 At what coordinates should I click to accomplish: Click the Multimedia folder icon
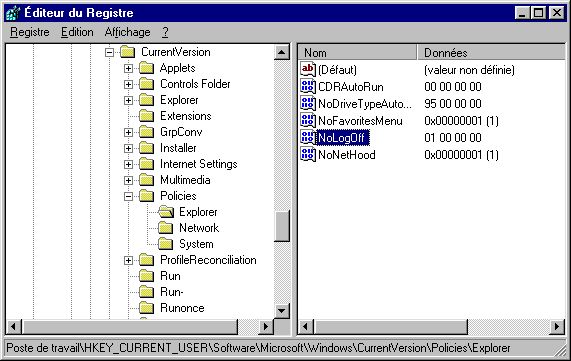click(x=147, y=180)
